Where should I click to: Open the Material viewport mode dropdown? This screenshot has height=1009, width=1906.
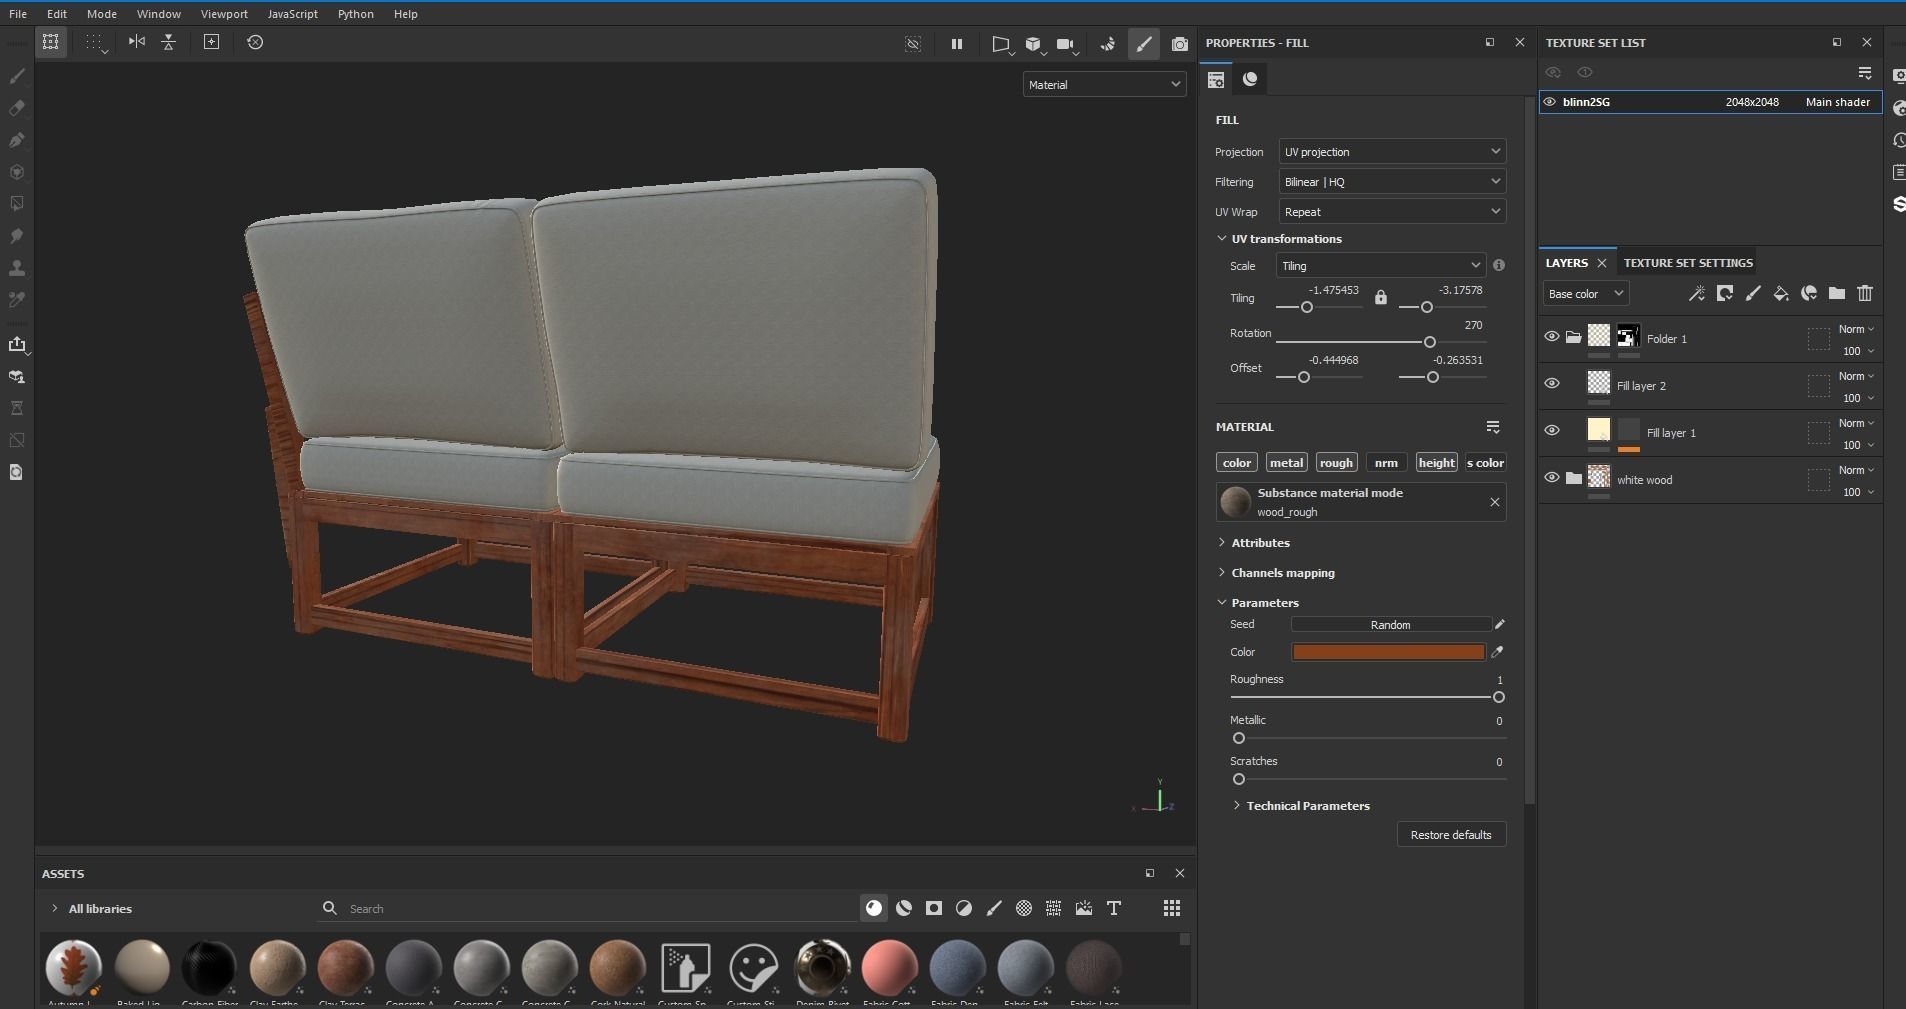[x=1104, y=85]
